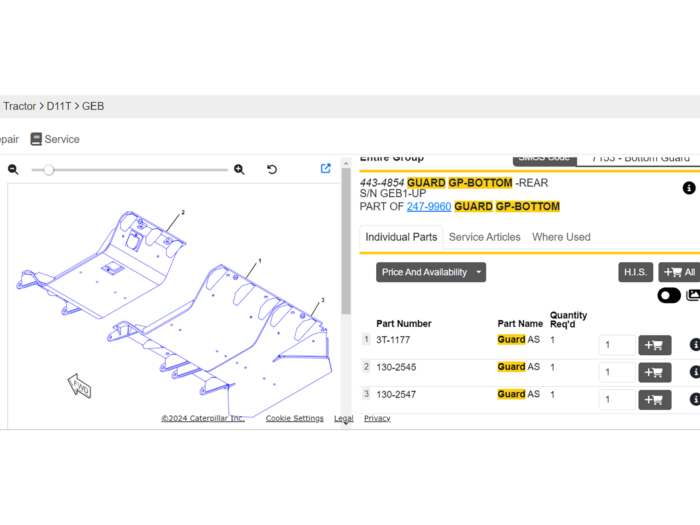
Task: Show info for part 130-2547
Action: coord(695,399)
